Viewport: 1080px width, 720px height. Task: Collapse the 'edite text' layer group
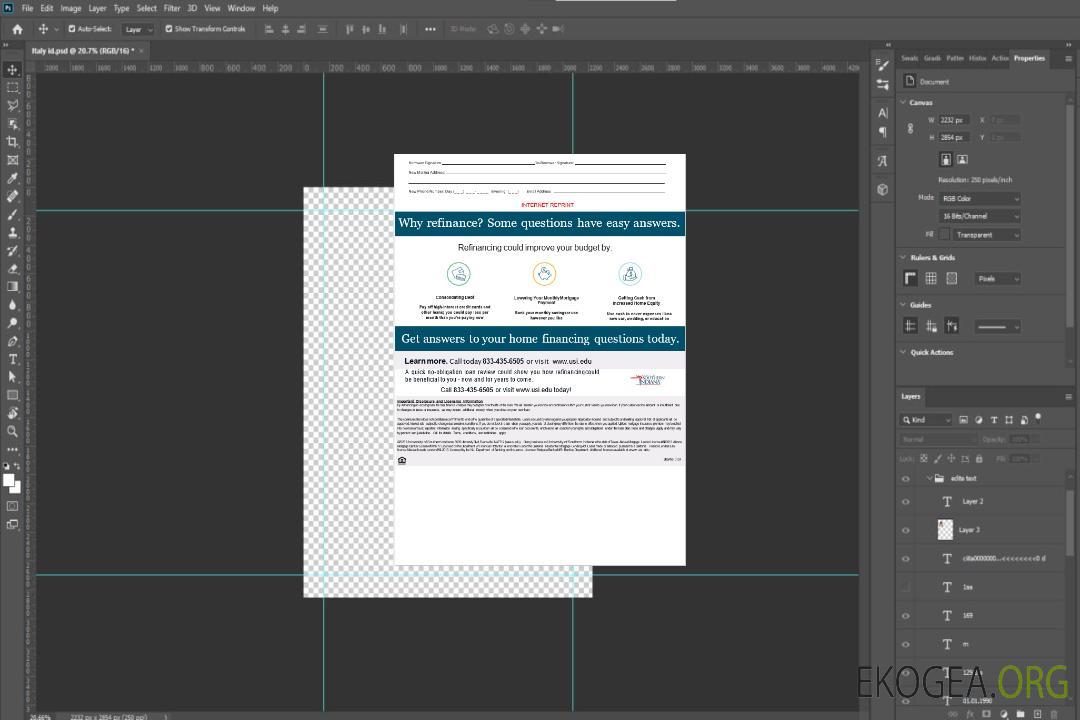coord(928,479)
